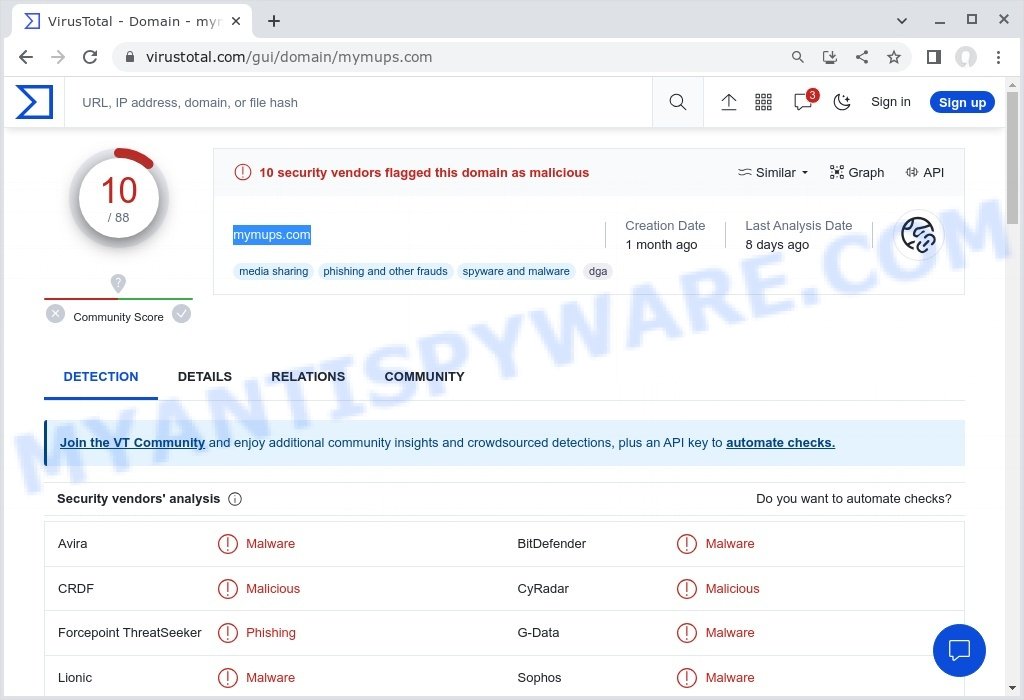This screenshot has height=700, width=1024.
Task: Click the search magnifier in VirusTotal bar
Action: (x=677, y=102)
